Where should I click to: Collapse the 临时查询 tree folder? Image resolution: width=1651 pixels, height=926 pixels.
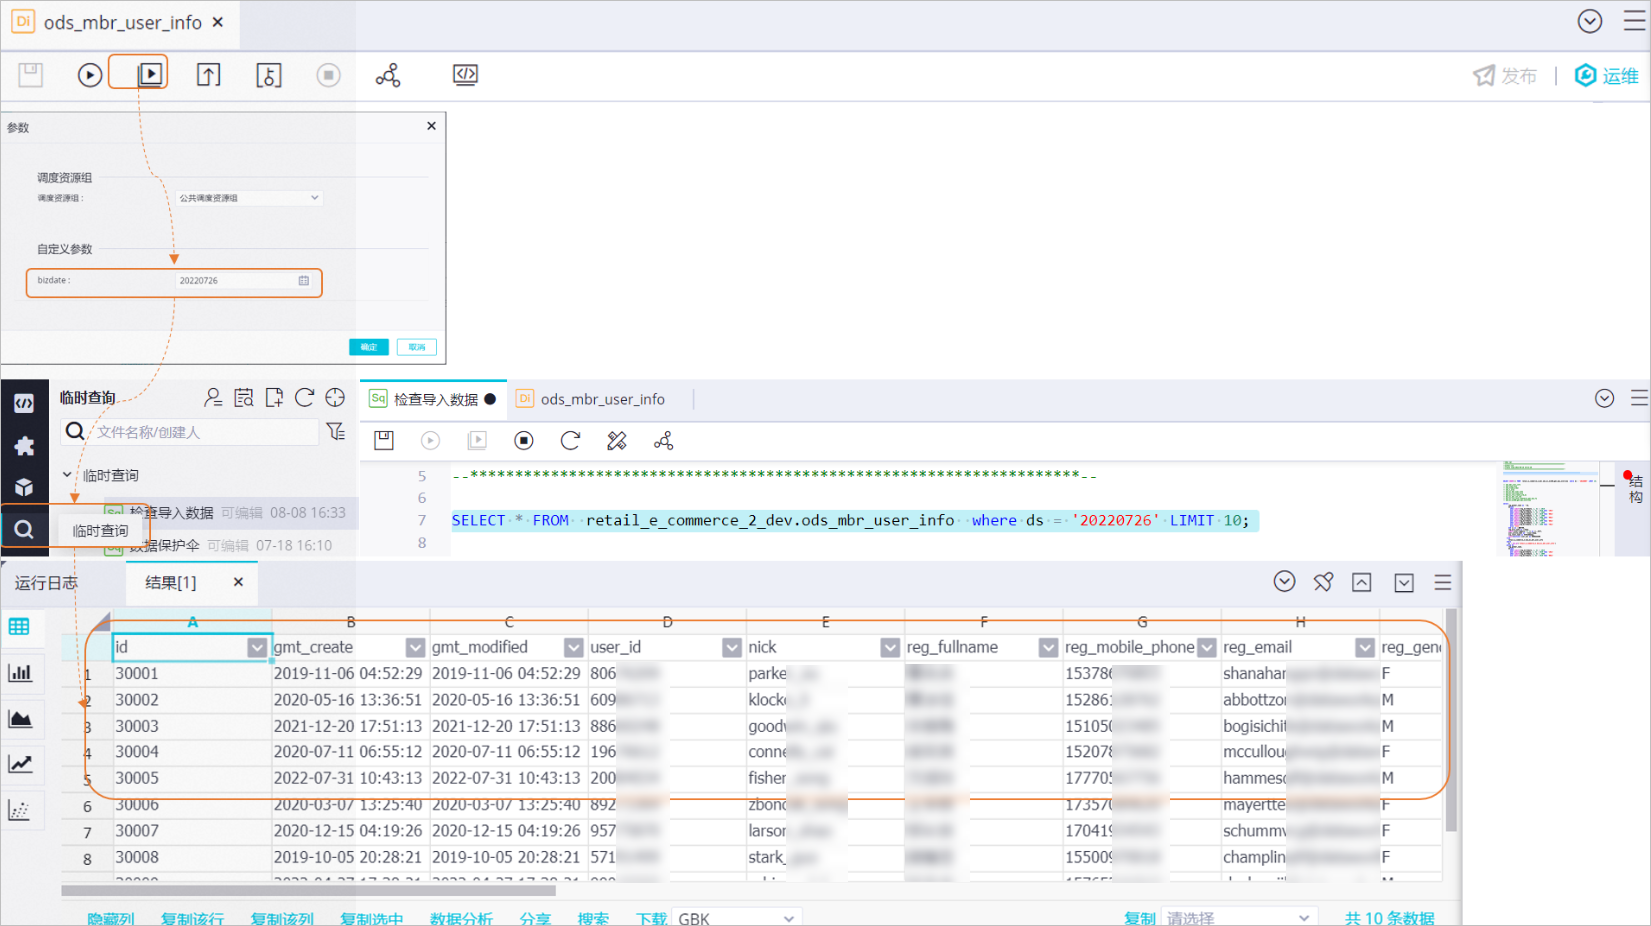tap(67, 475)
